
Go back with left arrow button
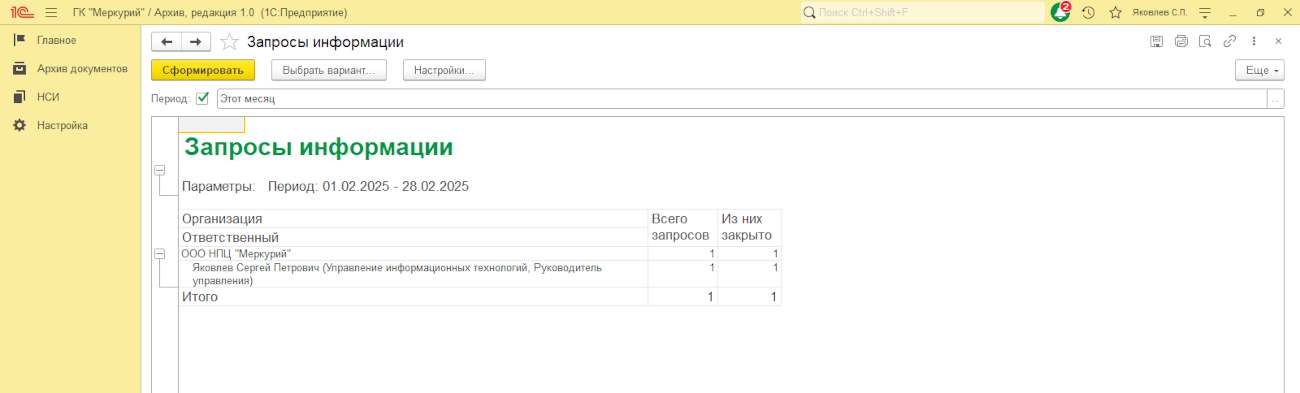[x=166, y=42]
